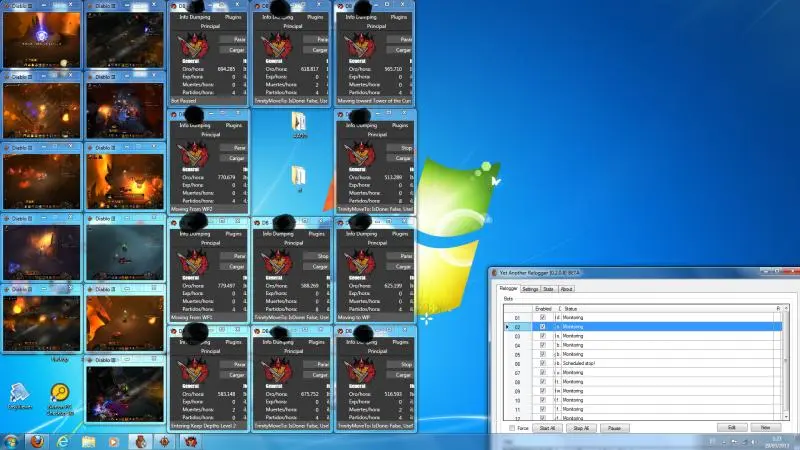Switch to the Stats tab in Relogger
Viewport: 800px width, 450px height.
[548, 289]
